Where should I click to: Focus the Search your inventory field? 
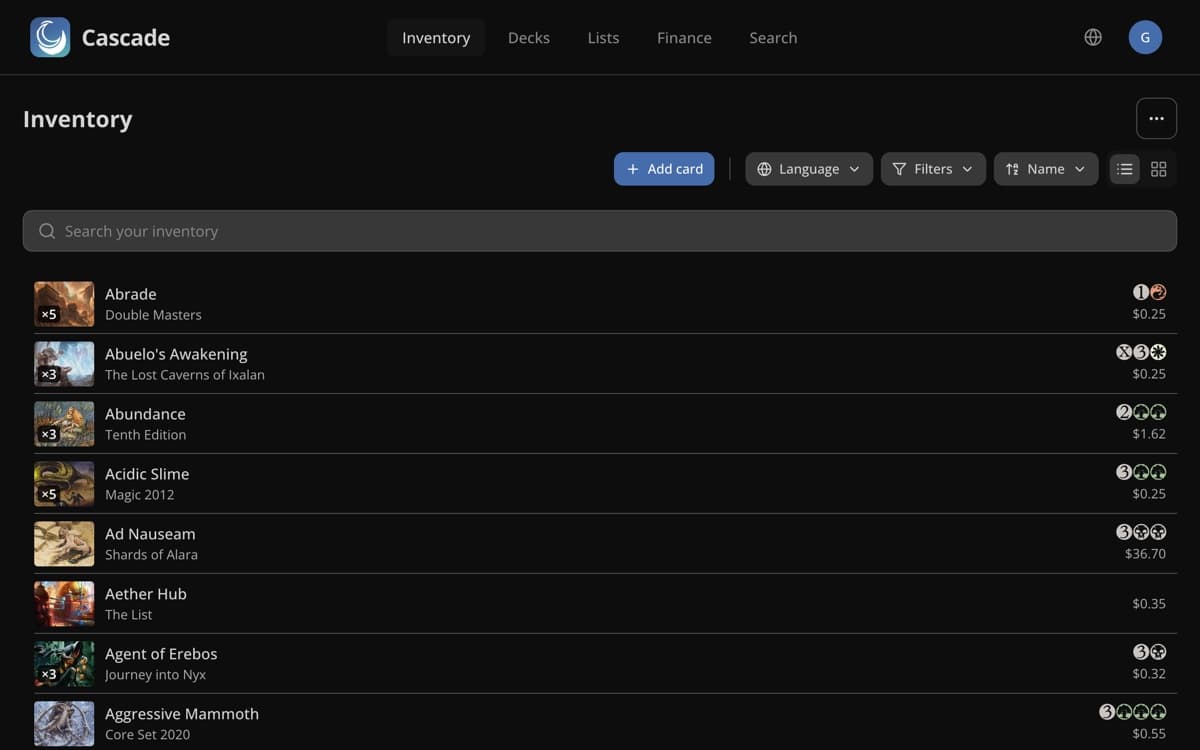point(600,231)
